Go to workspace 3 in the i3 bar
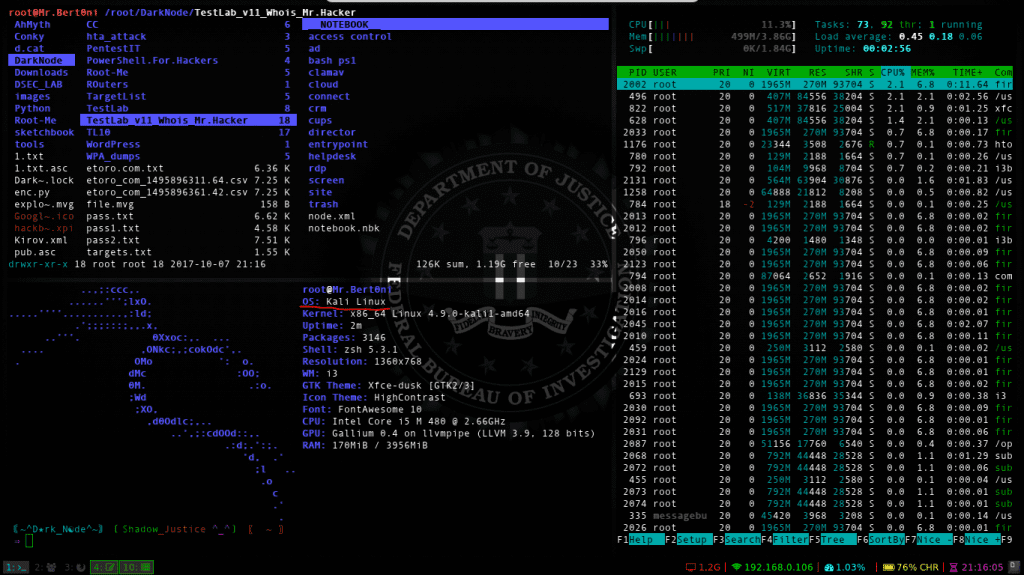 coord(73,567)
